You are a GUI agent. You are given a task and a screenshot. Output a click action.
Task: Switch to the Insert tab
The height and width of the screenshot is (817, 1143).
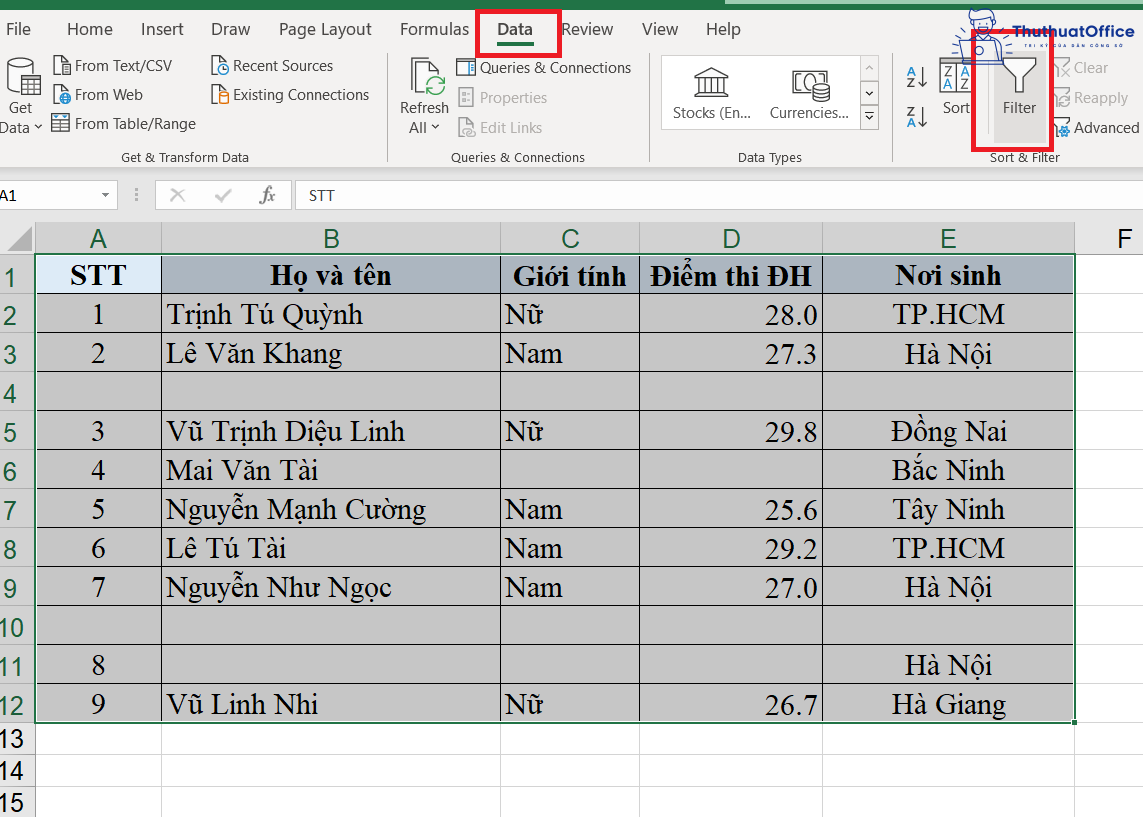[x=162, y=29]
